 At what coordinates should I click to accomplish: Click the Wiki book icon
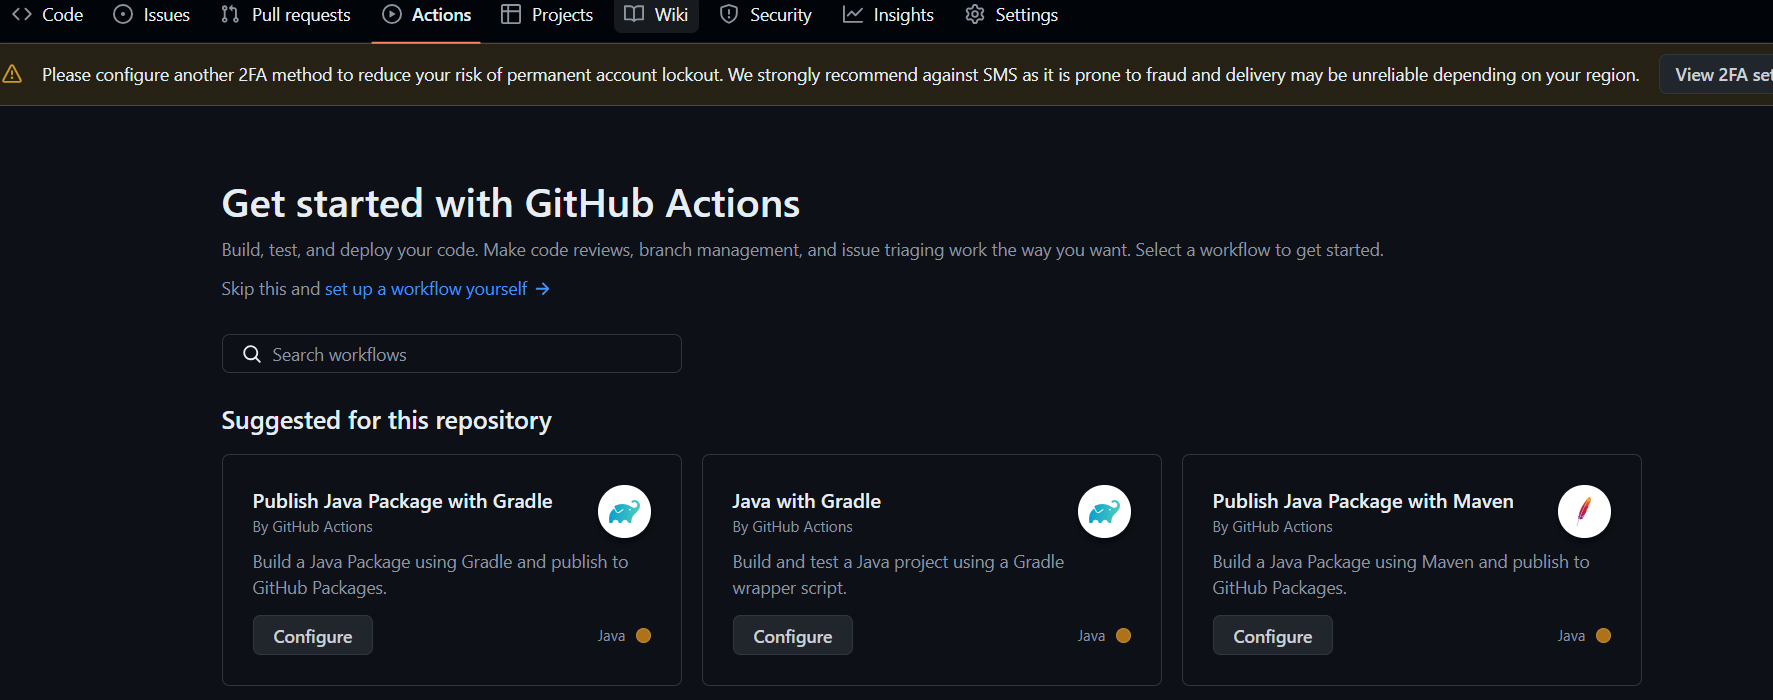634,14
